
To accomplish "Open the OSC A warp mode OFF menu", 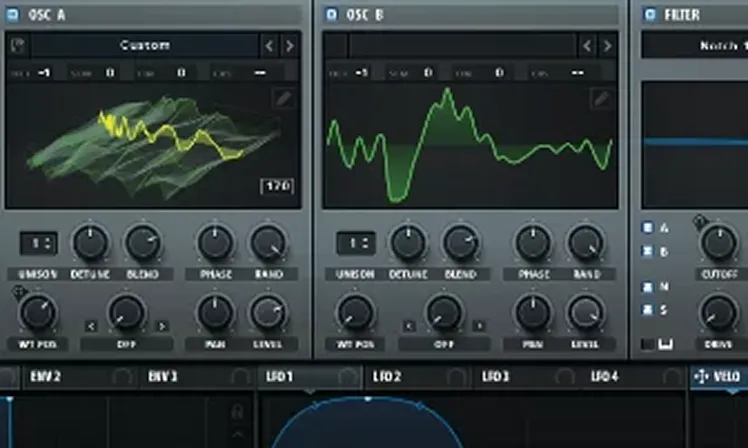I will point(126,343).
